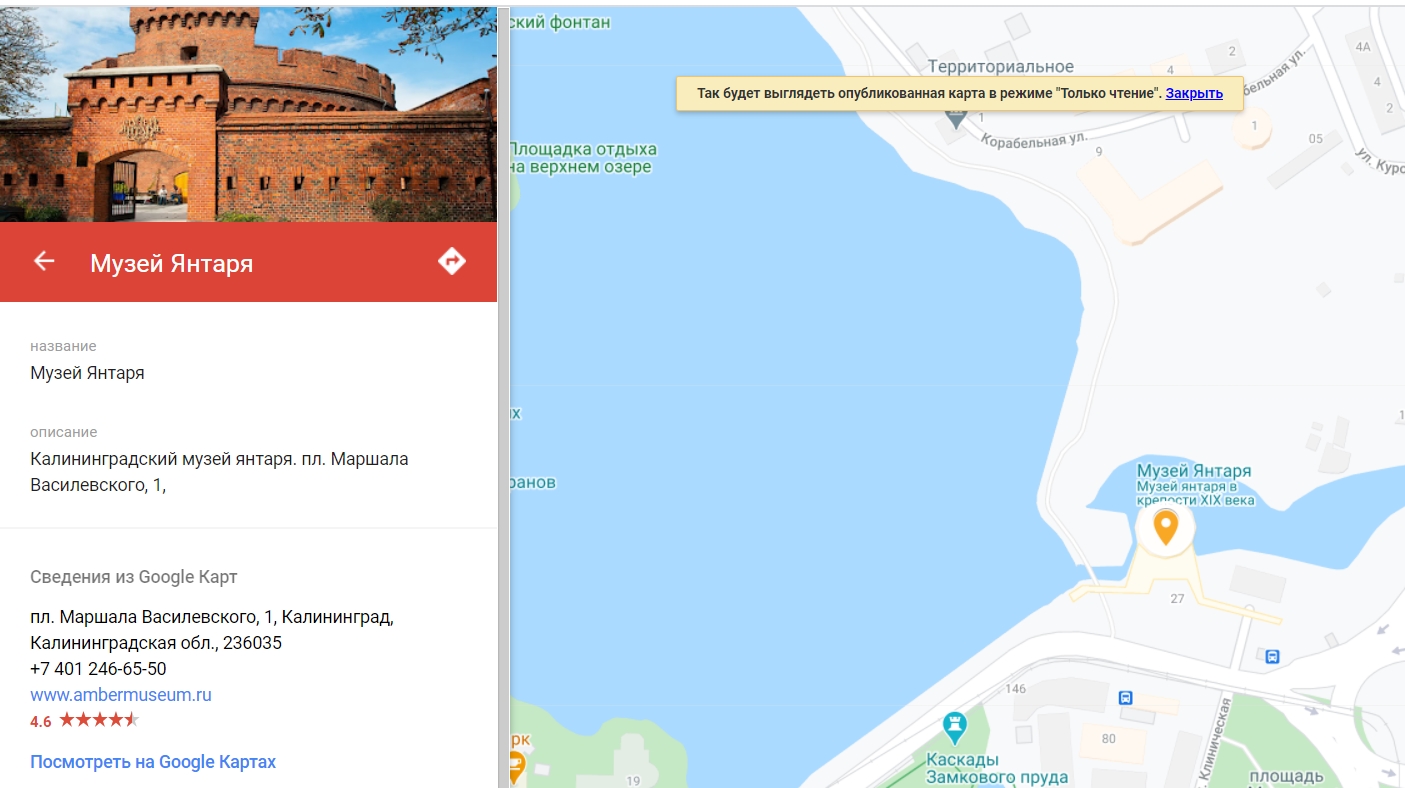Click the gray pin near Территориальное
The image size is (1405, 788).
[955, 115]
